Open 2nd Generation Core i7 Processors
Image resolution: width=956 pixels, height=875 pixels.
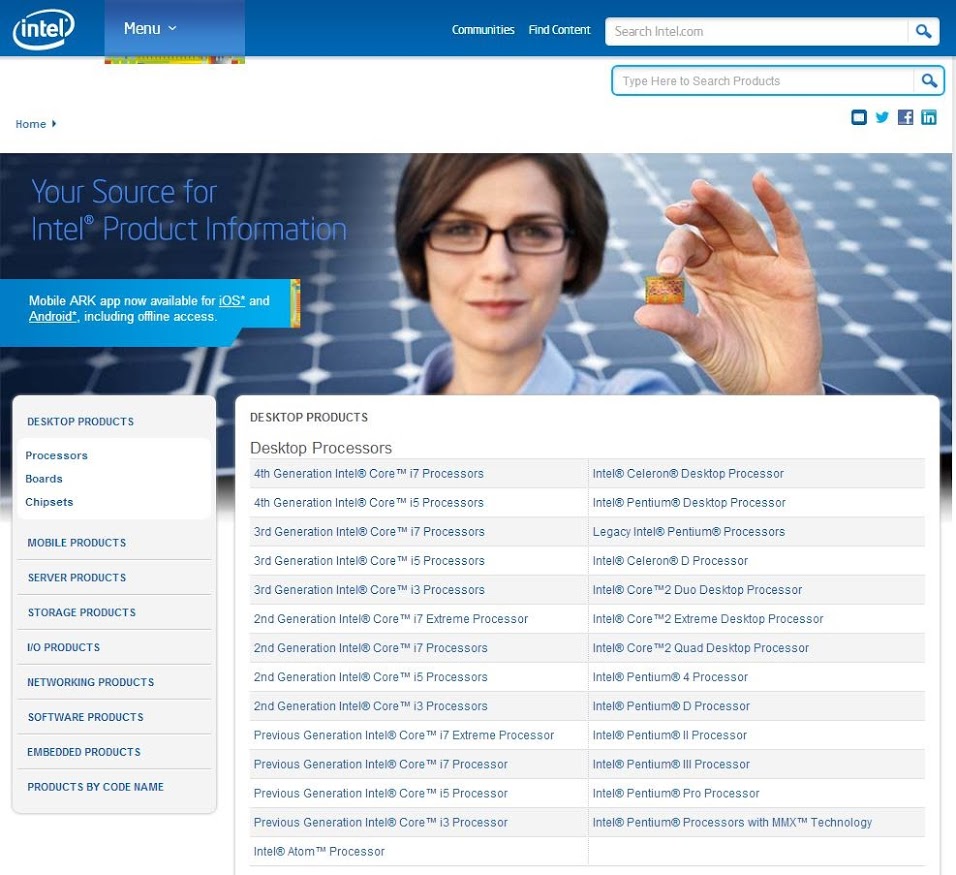point(371,648)
